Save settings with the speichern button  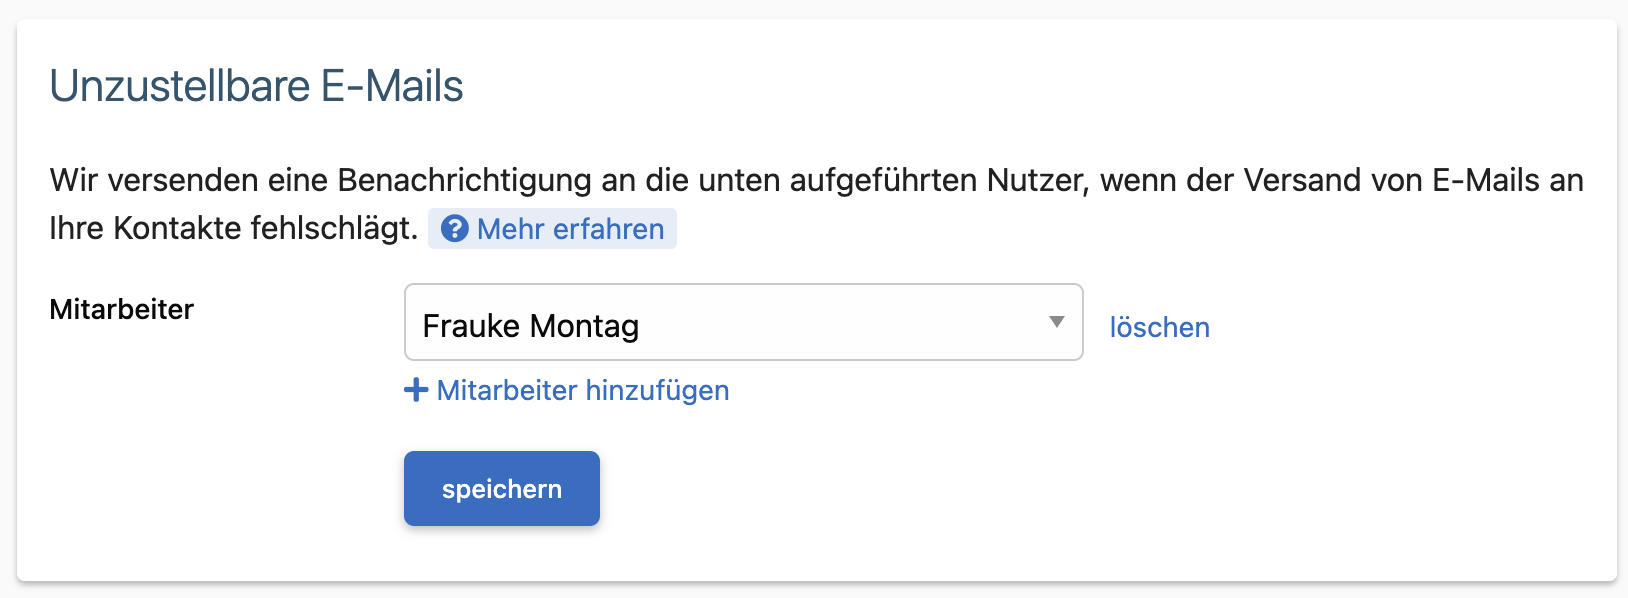click(502, 488)
